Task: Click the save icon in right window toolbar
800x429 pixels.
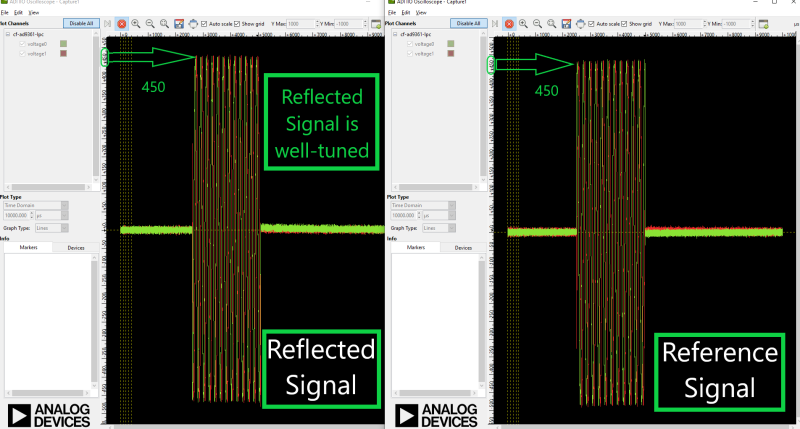Action: [565, 23]
